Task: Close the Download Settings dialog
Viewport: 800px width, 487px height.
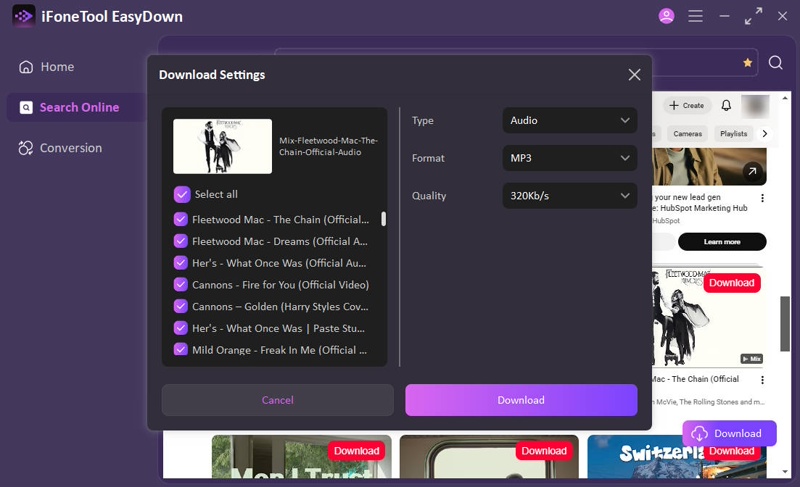Action: [x=634, y=75]
